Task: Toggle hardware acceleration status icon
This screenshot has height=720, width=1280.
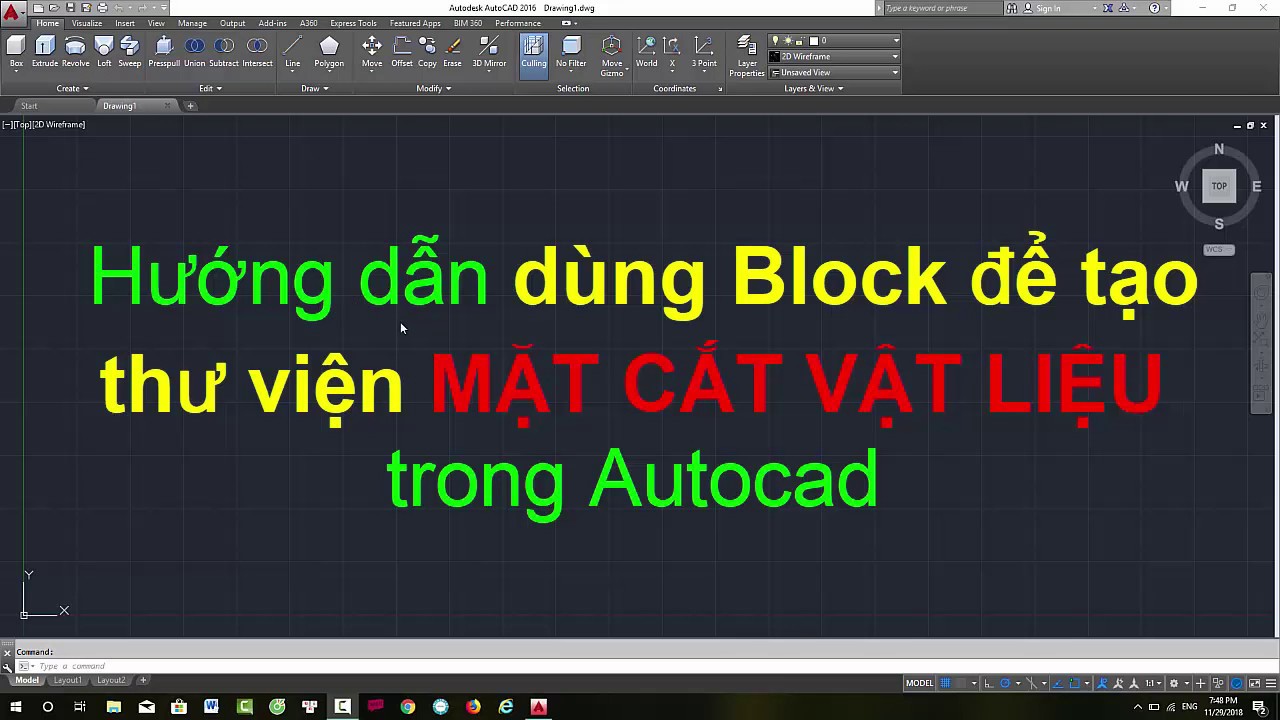Action: [x=1238, y=683]
